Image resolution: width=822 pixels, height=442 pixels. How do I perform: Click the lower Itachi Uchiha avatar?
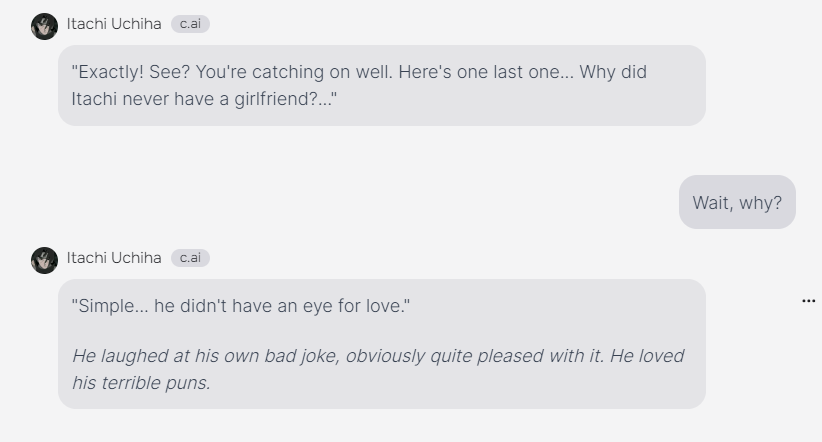pyautogui.click(x=44, y=260)
